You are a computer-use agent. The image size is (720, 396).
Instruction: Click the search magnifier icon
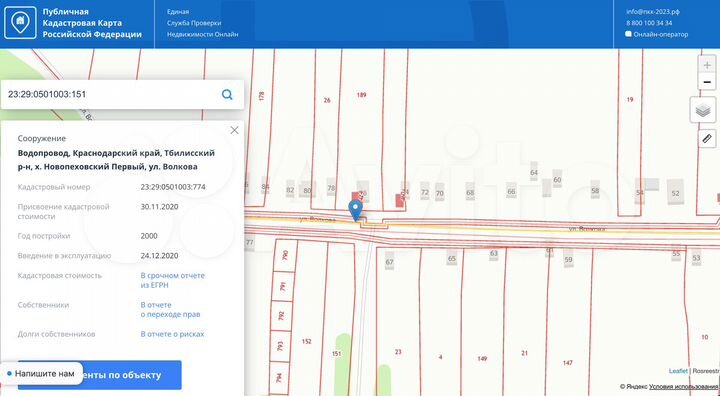tap(227, 95)
